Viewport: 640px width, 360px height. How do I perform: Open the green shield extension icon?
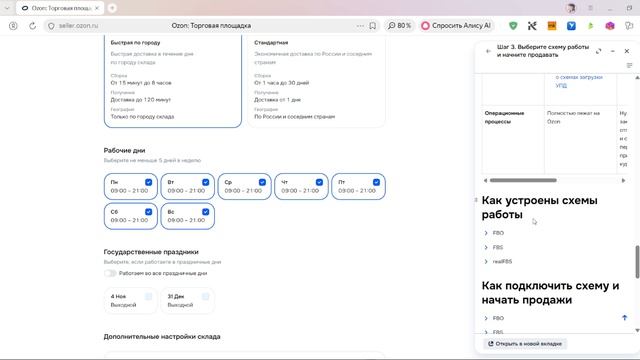point(513,26)
